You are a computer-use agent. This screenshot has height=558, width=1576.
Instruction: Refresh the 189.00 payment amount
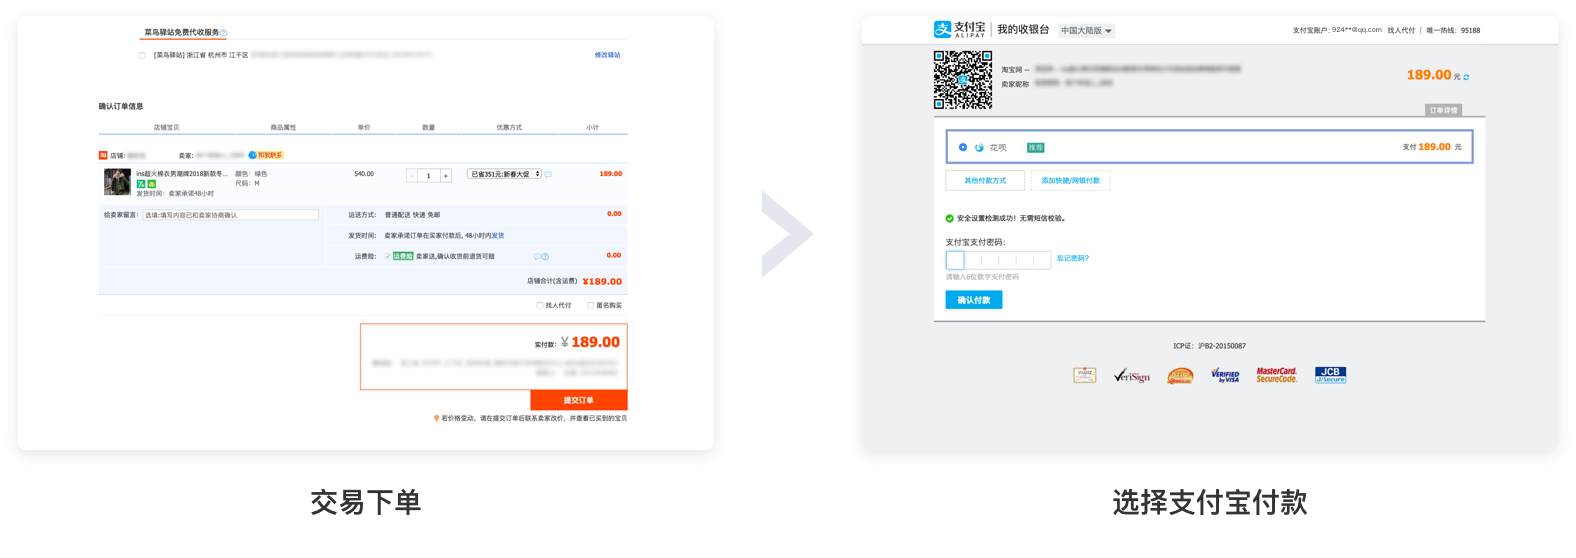click(1466, 77)
